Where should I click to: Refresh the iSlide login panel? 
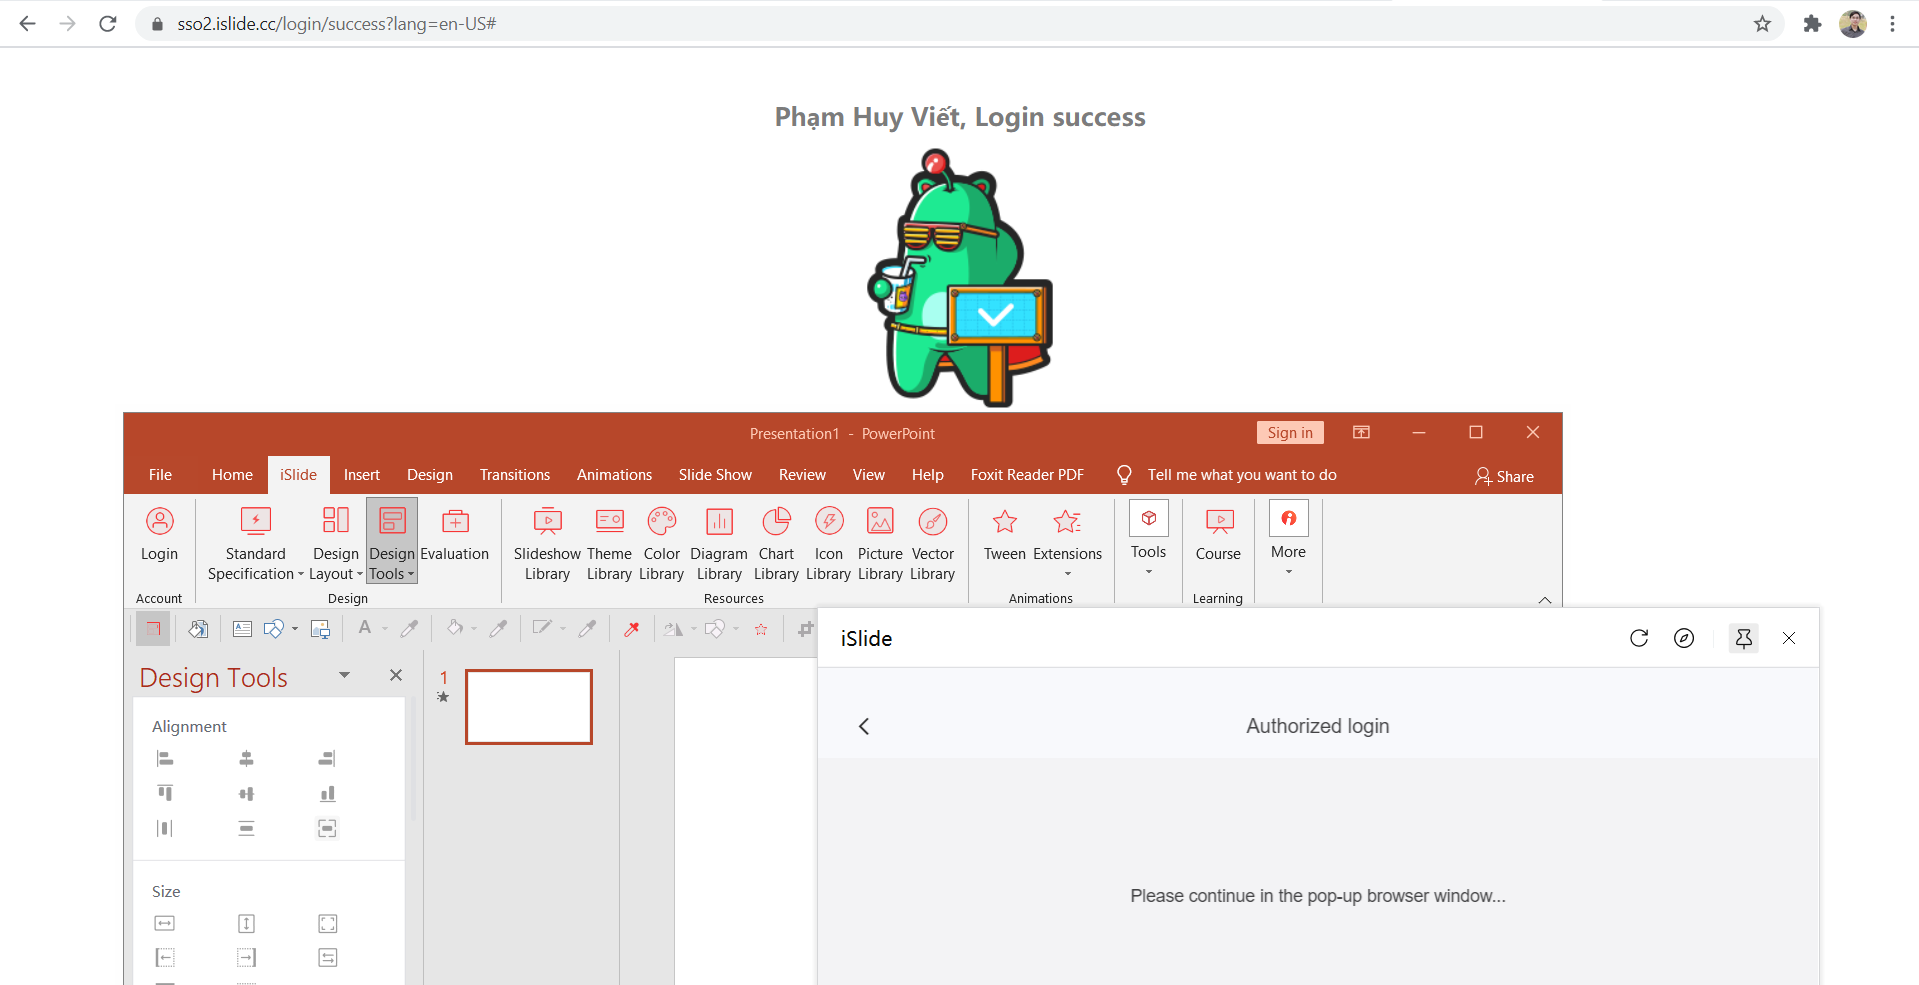(x=1639, y=638)
